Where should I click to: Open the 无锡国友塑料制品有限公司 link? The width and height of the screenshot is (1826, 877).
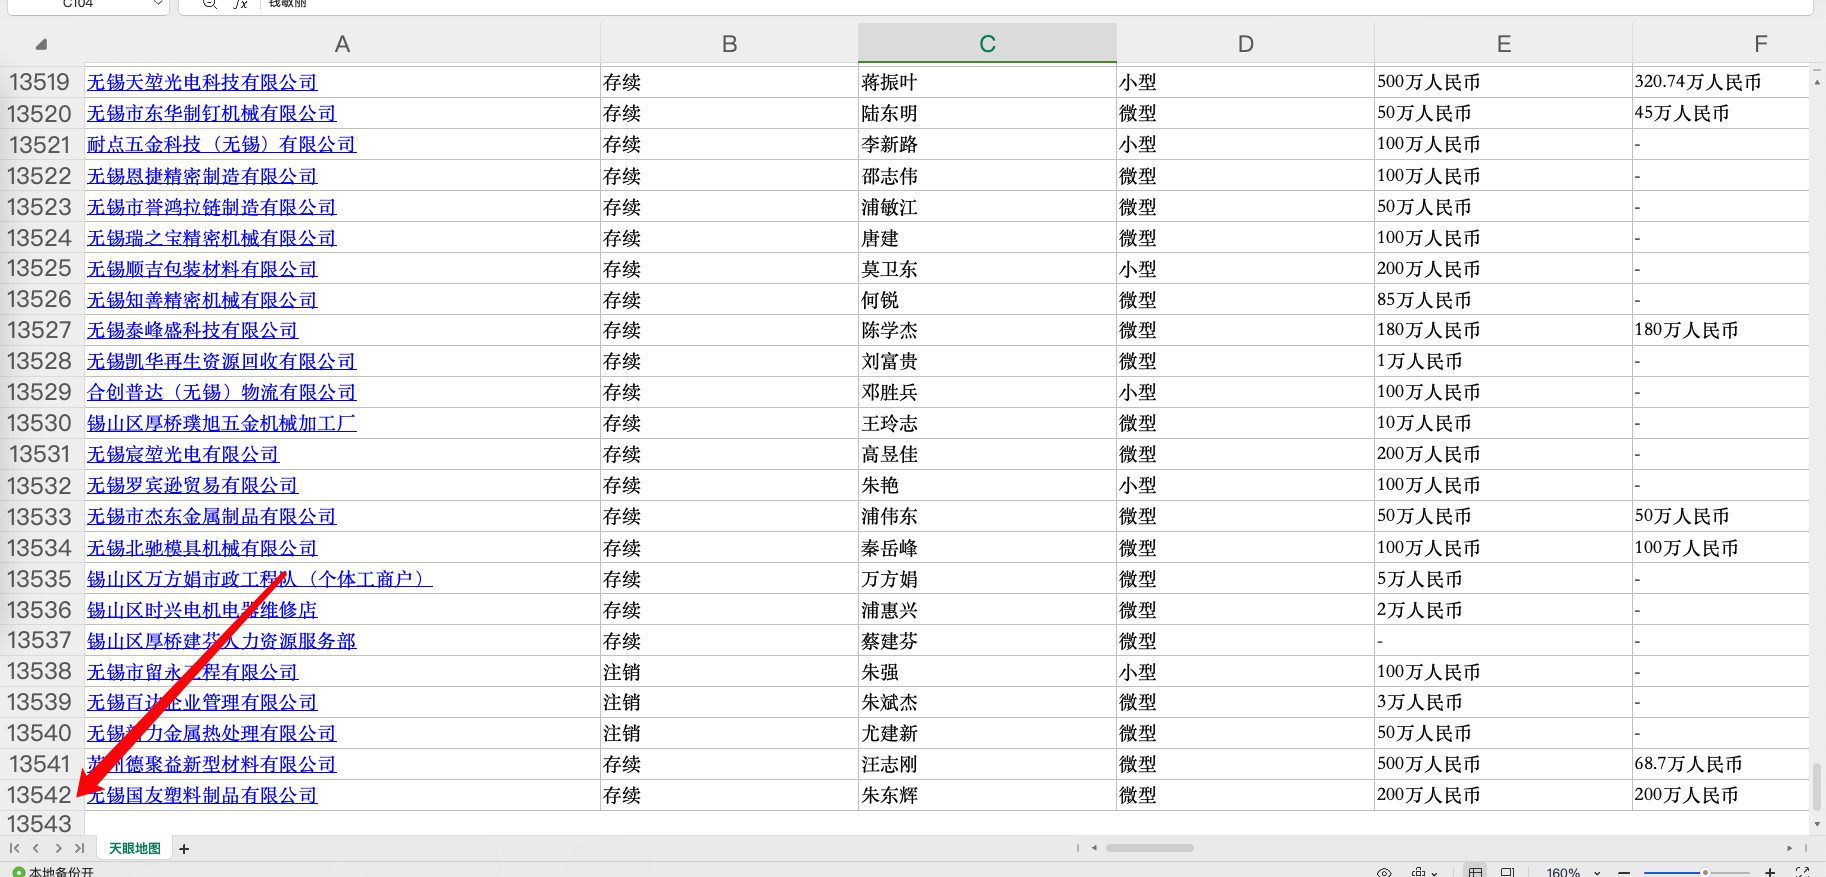[x=202, y=795]
